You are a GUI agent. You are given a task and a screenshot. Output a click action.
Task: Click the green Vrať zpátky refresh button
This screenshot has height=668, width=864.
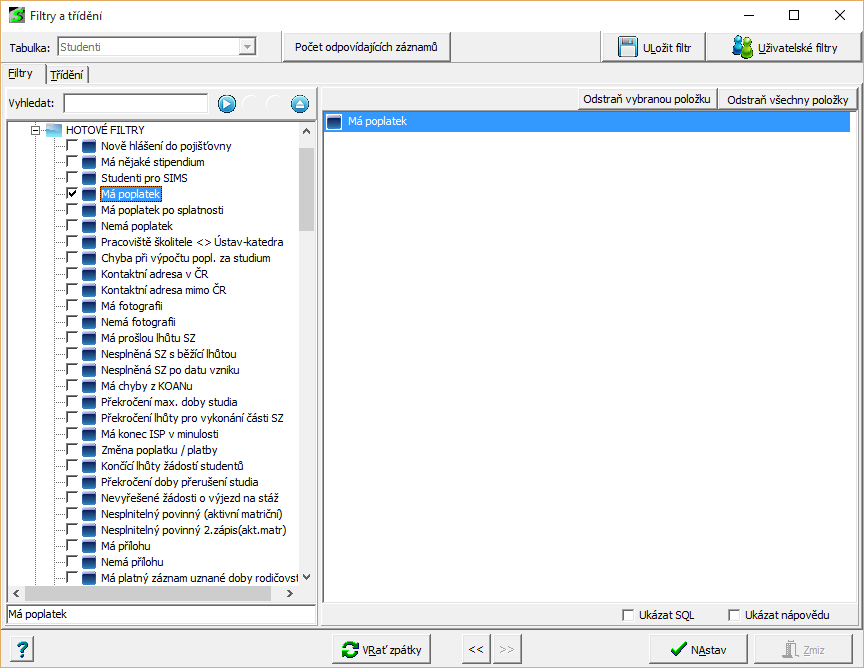click(x=382, y=649)
